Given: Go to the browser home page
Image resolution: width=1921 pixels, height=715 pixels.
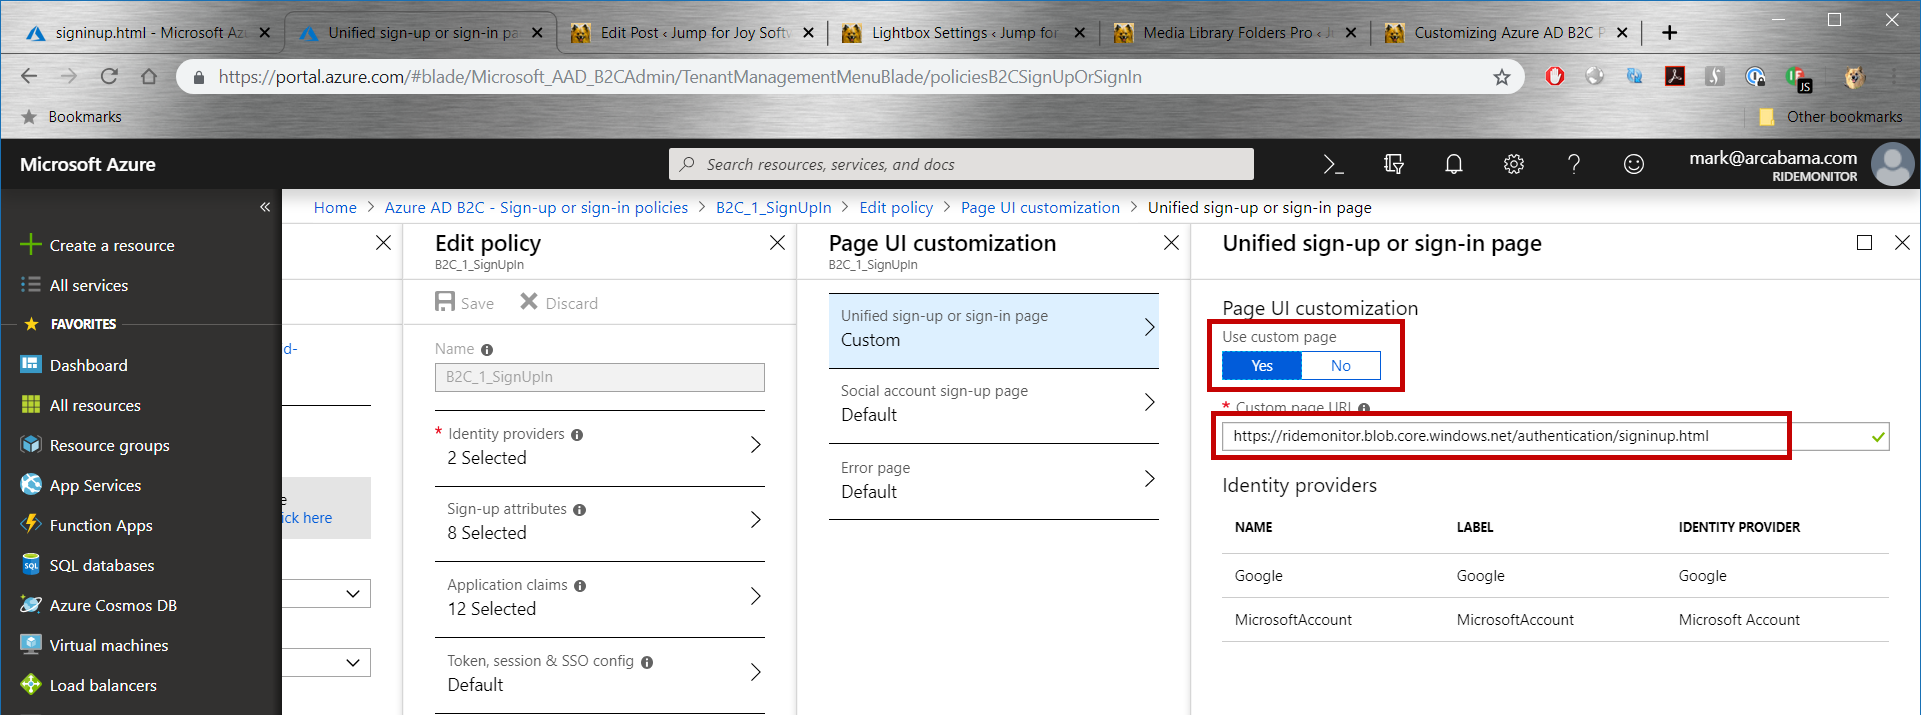Looking at the screenshot, I should click(149, 77).
